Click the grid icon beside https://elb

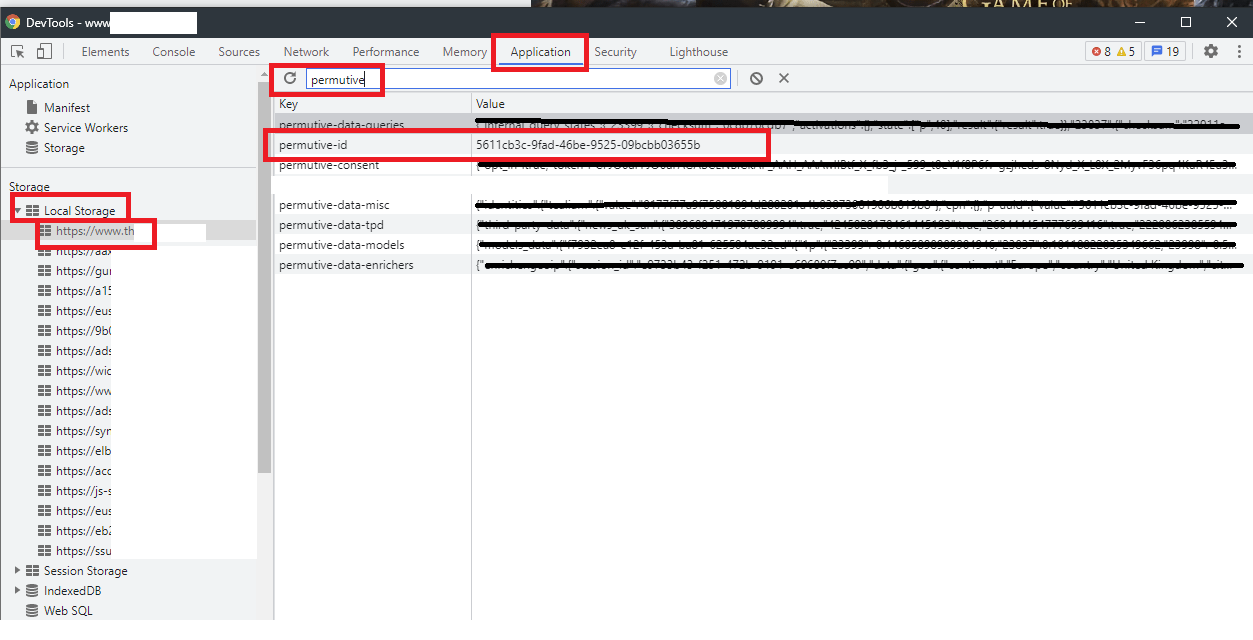(x=44, y=451)
